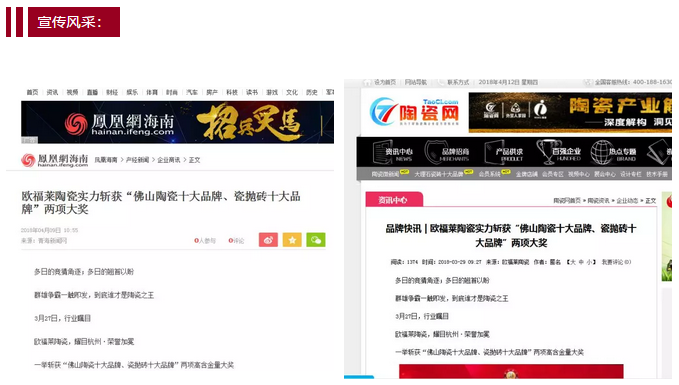
Task: Click the home icon beside 设为首页
Action: pos(367,82)
